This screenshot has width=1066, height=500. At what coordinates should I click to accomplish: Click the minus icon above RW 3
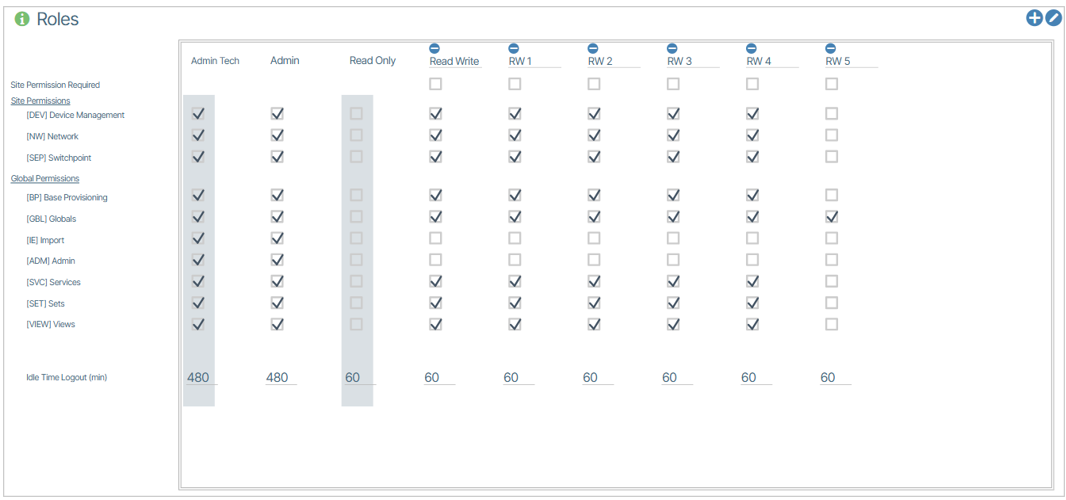[x=672, y=48]
